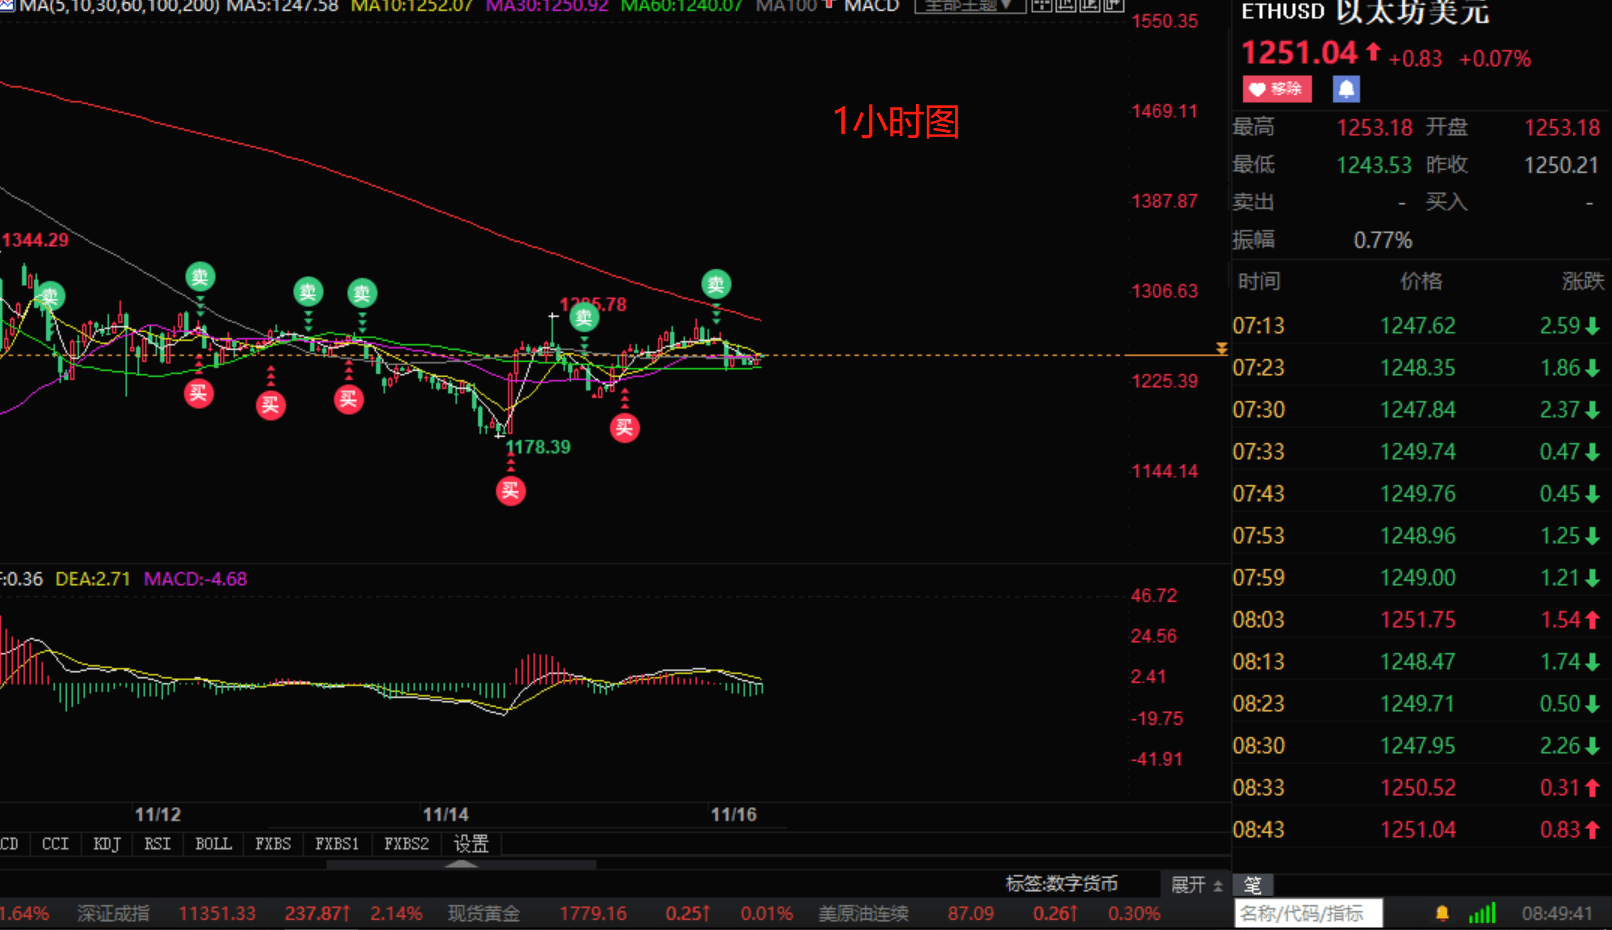Image resolution: width=1612 pixels, height=930 pixels.
Task: Open the 设置 settings tab
Action: (x=471, y=844)
